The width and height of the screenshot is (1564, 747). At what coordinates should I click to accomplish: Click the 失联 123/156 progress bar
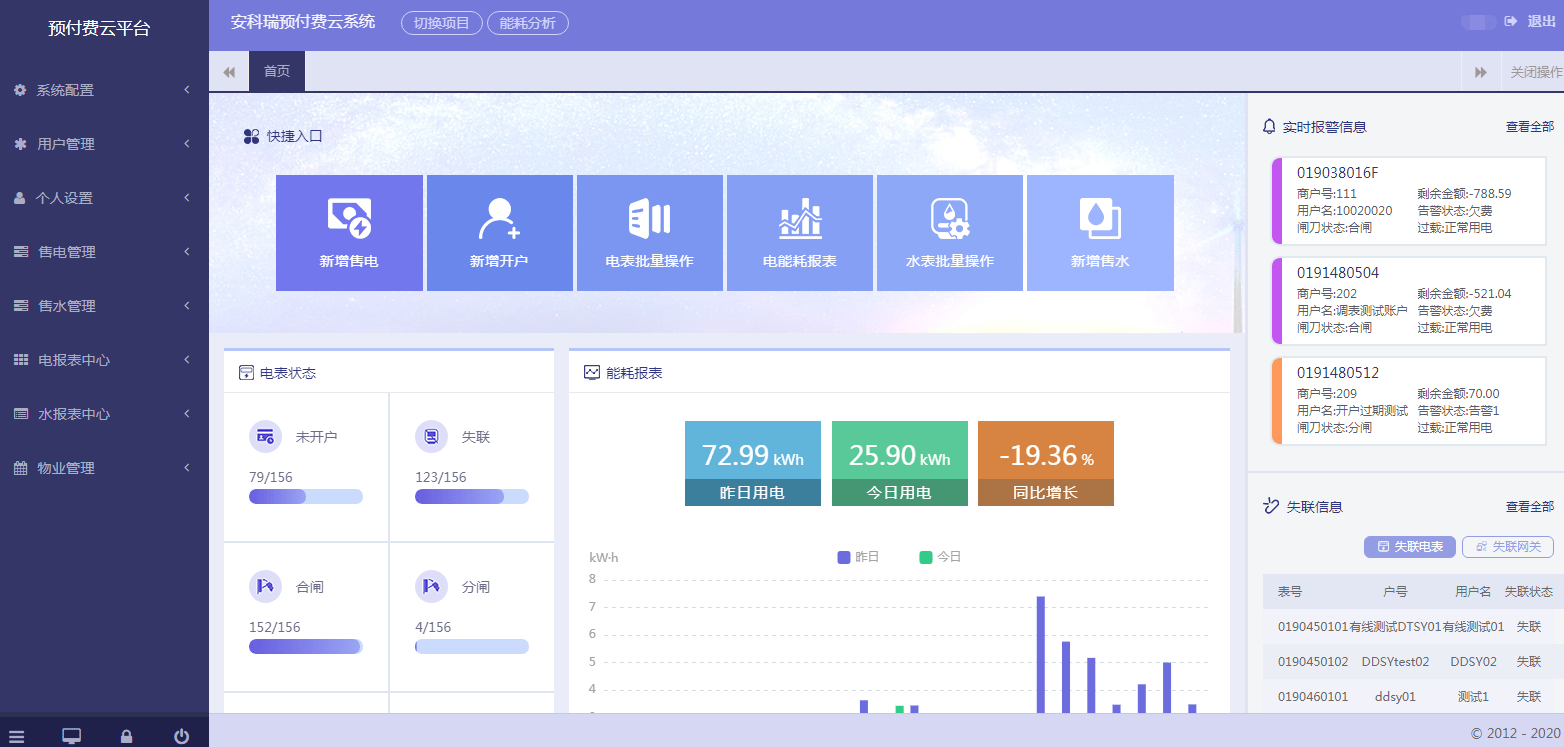472,497
